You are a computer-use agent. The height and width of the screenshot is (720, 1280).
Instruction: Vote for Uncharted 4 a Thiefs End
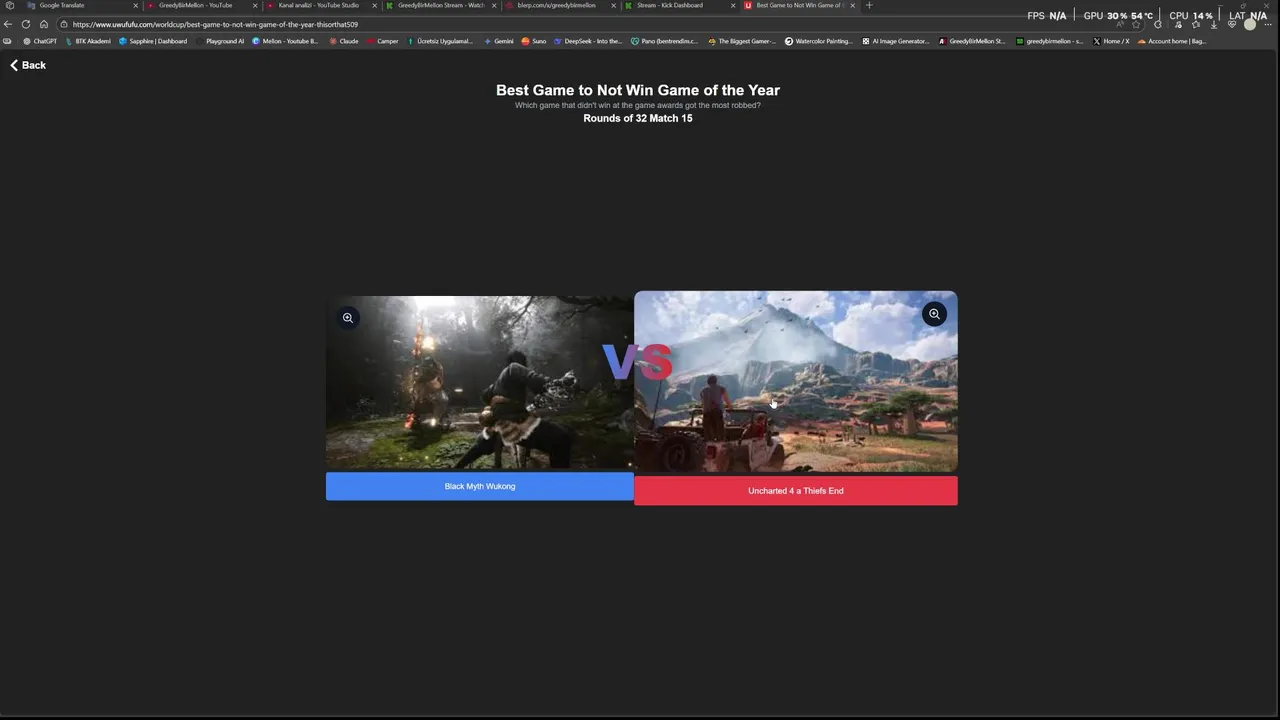point(796,491)
